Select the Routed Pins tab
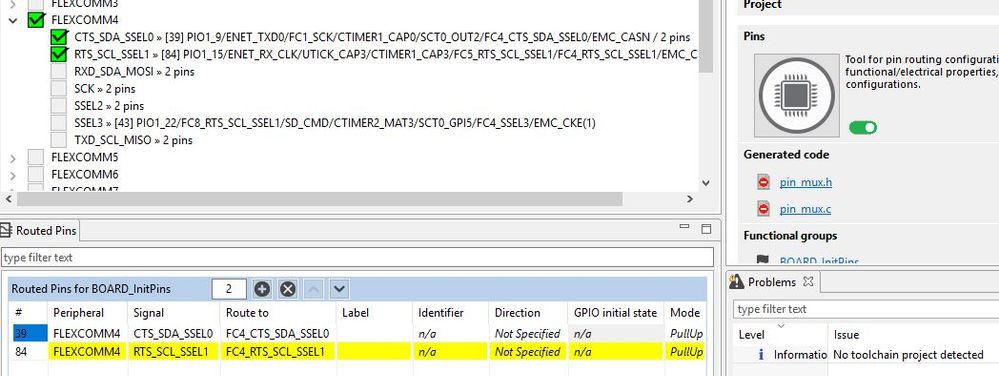Viewport: 999px width, 376px height. [x=40, y=231]
